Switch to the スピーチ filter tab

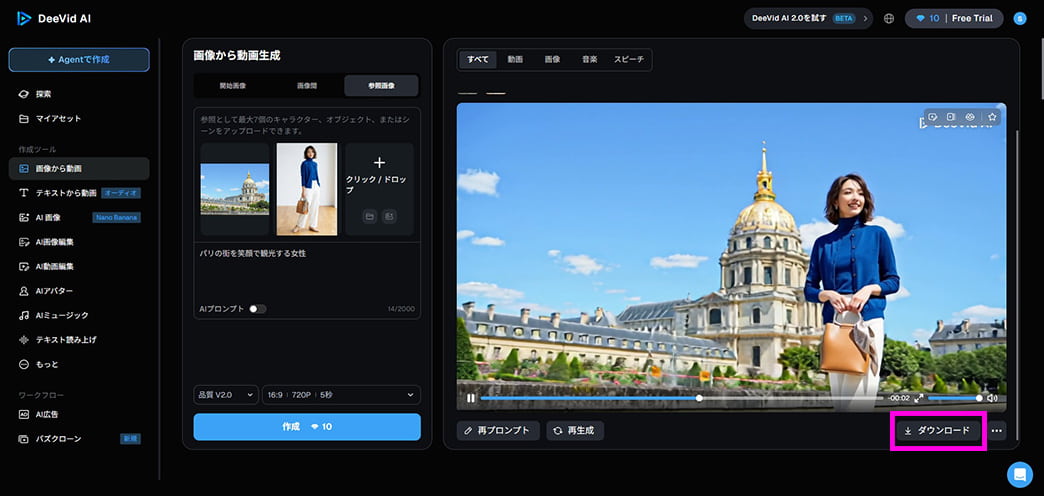tap(629, 59)
